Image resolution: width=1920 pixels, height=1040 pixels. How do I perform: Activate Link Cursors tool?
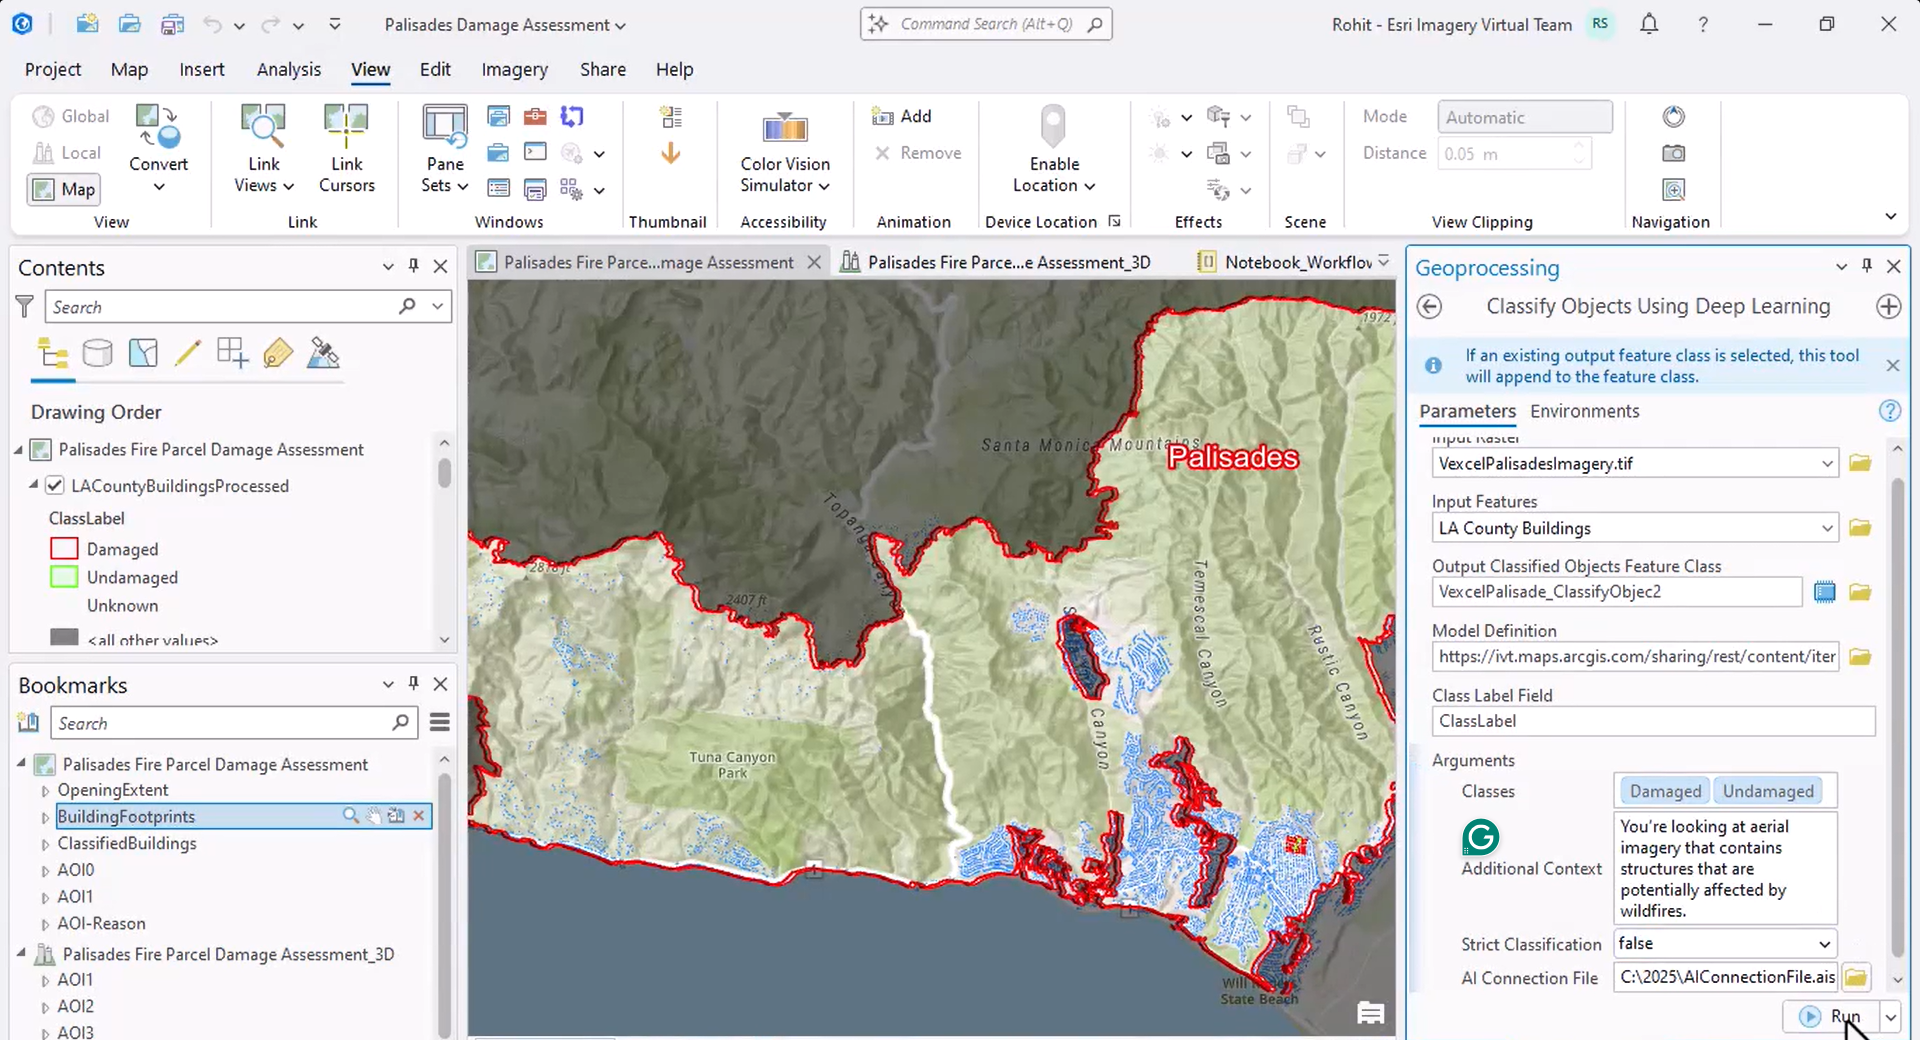pos(346,150)
